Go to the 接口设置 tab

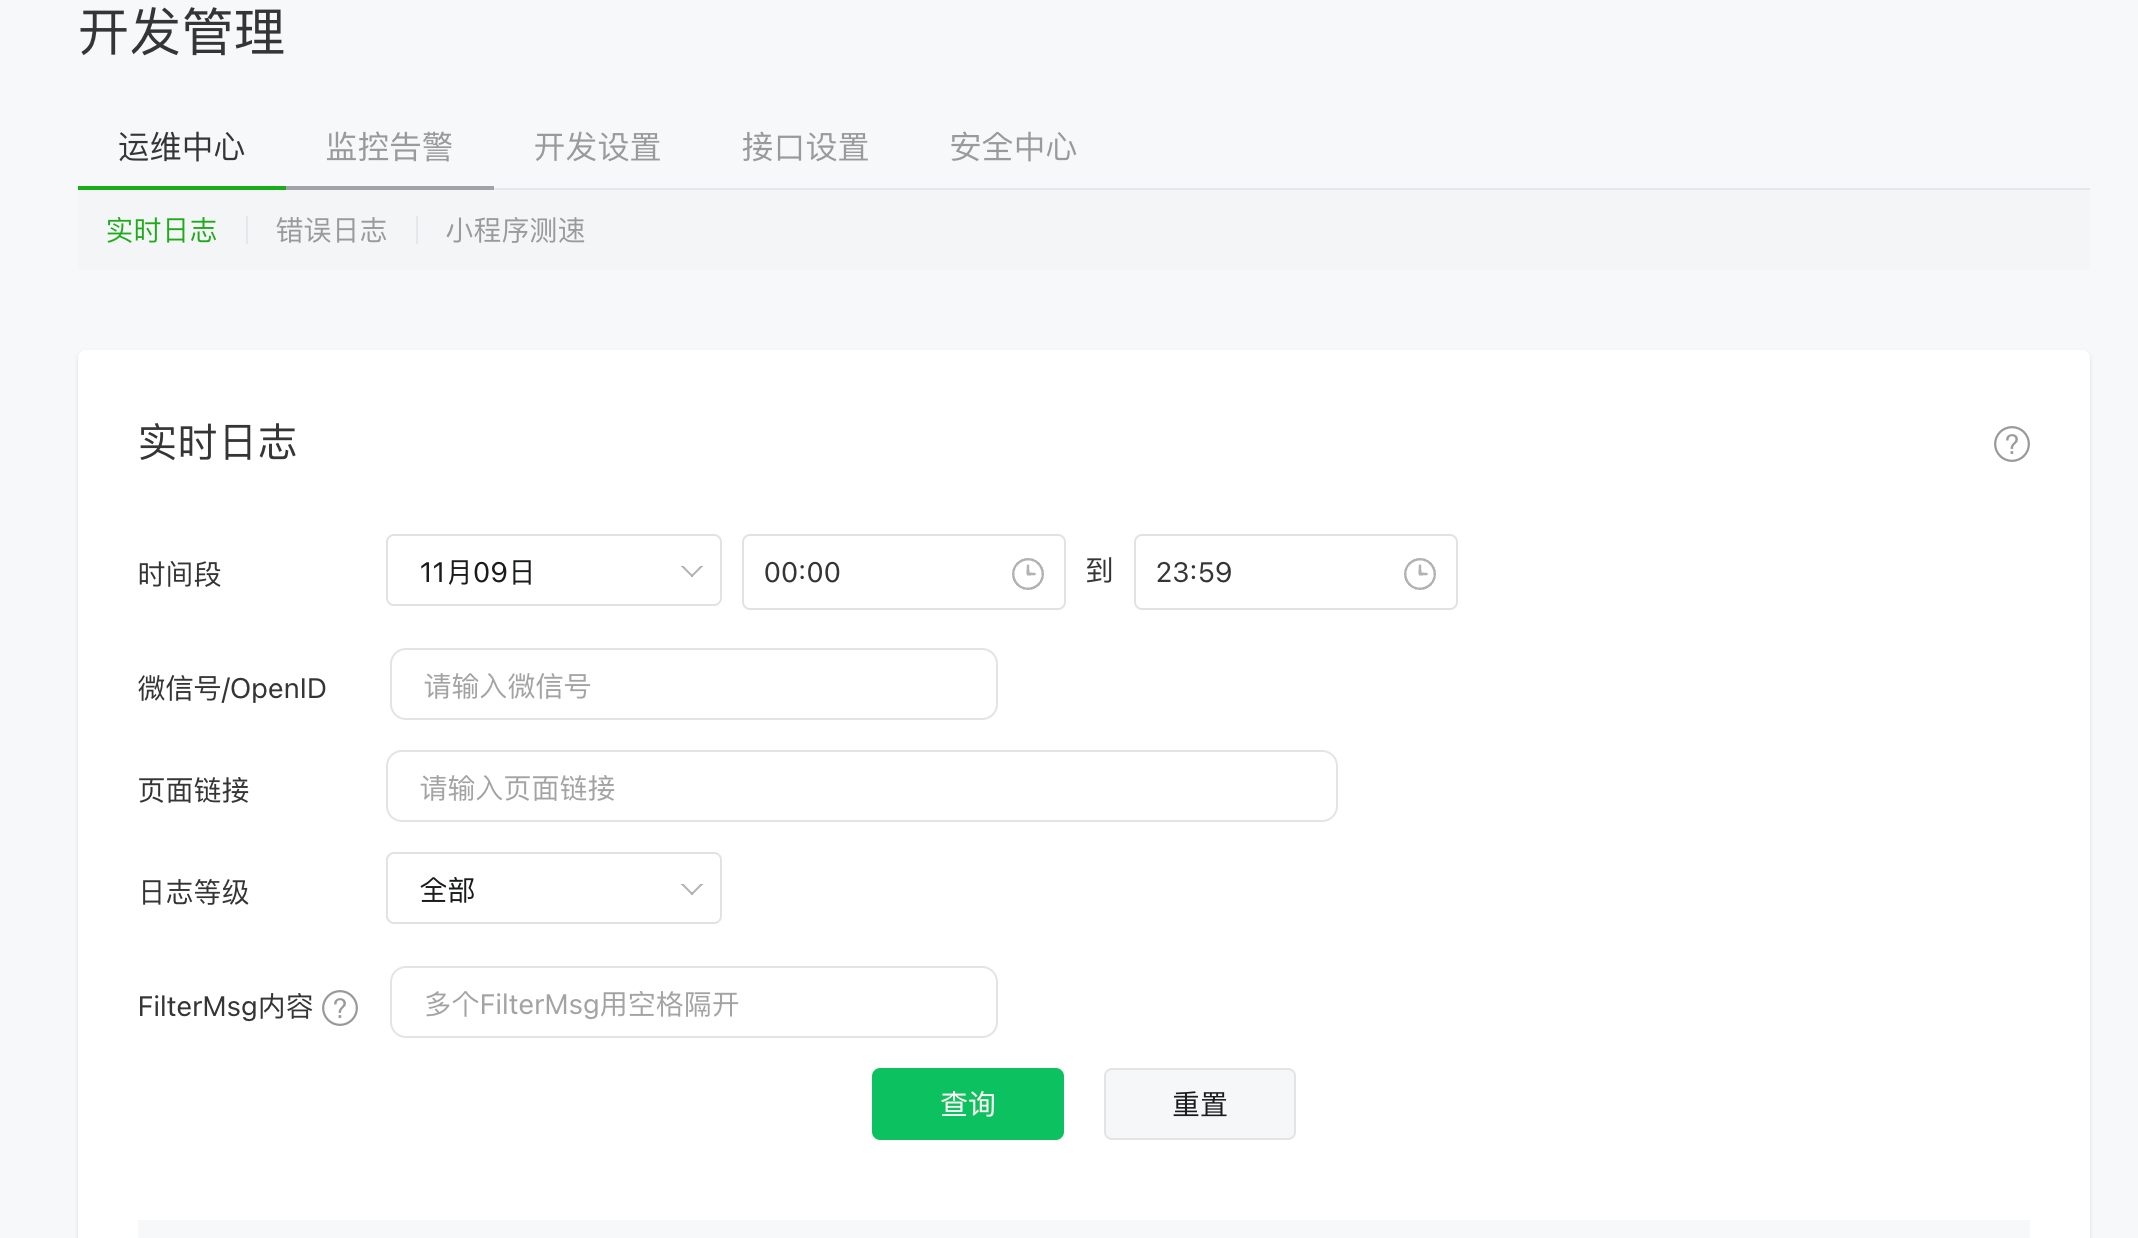point(805,148)
